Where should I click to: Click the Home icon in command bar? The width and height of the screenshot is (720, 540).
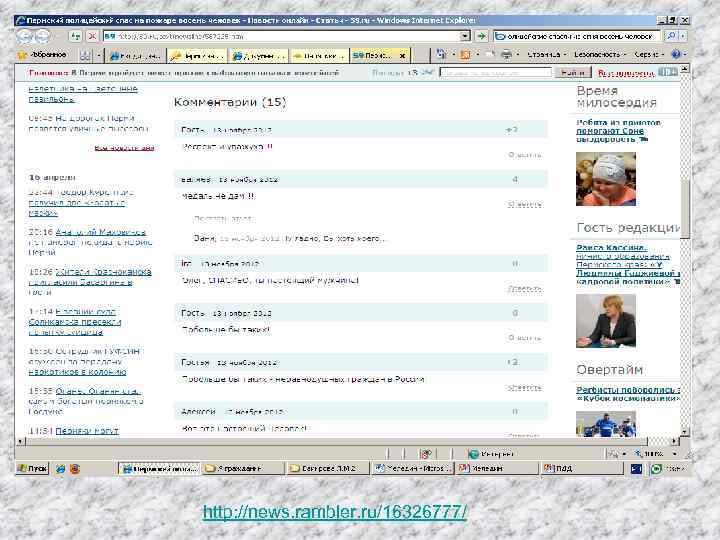click(x=441, y=55)
